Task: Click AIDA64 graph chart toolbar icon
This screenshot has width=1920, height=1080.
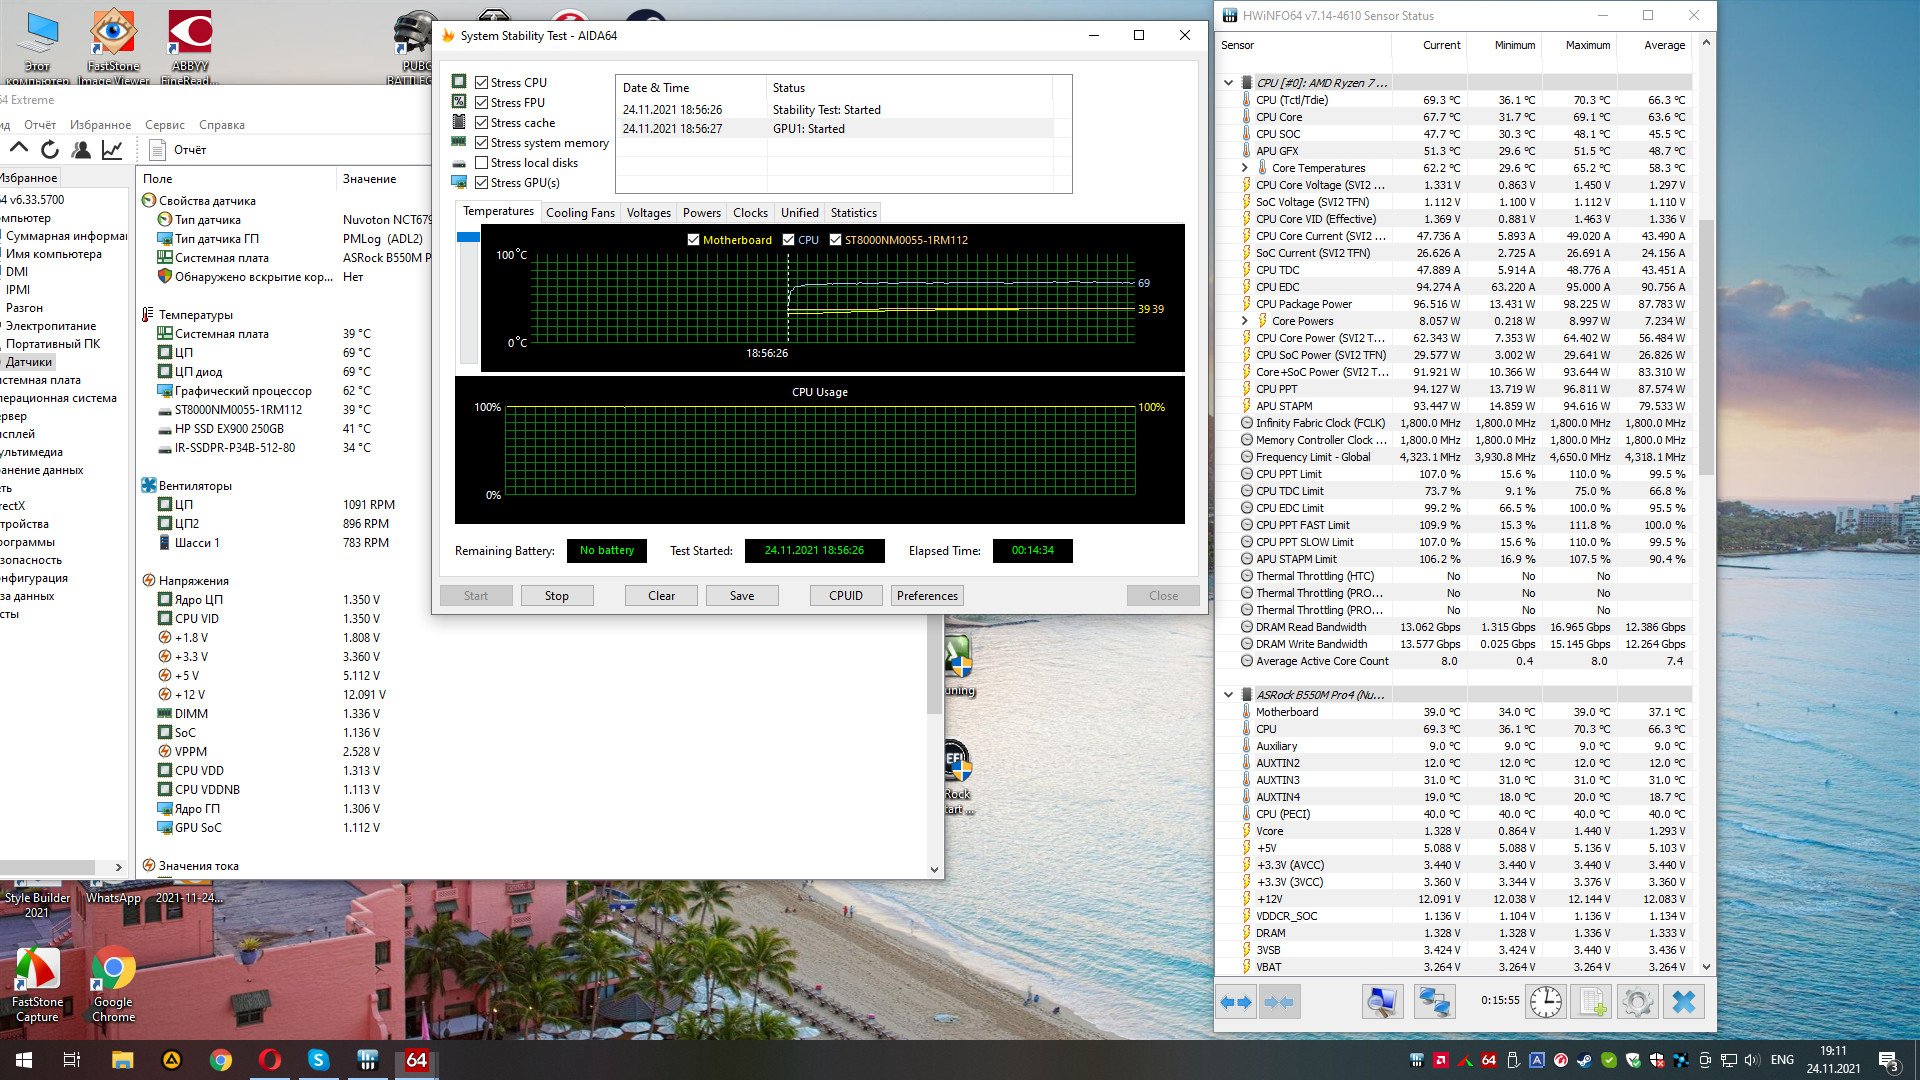Action: pos(112,150)
